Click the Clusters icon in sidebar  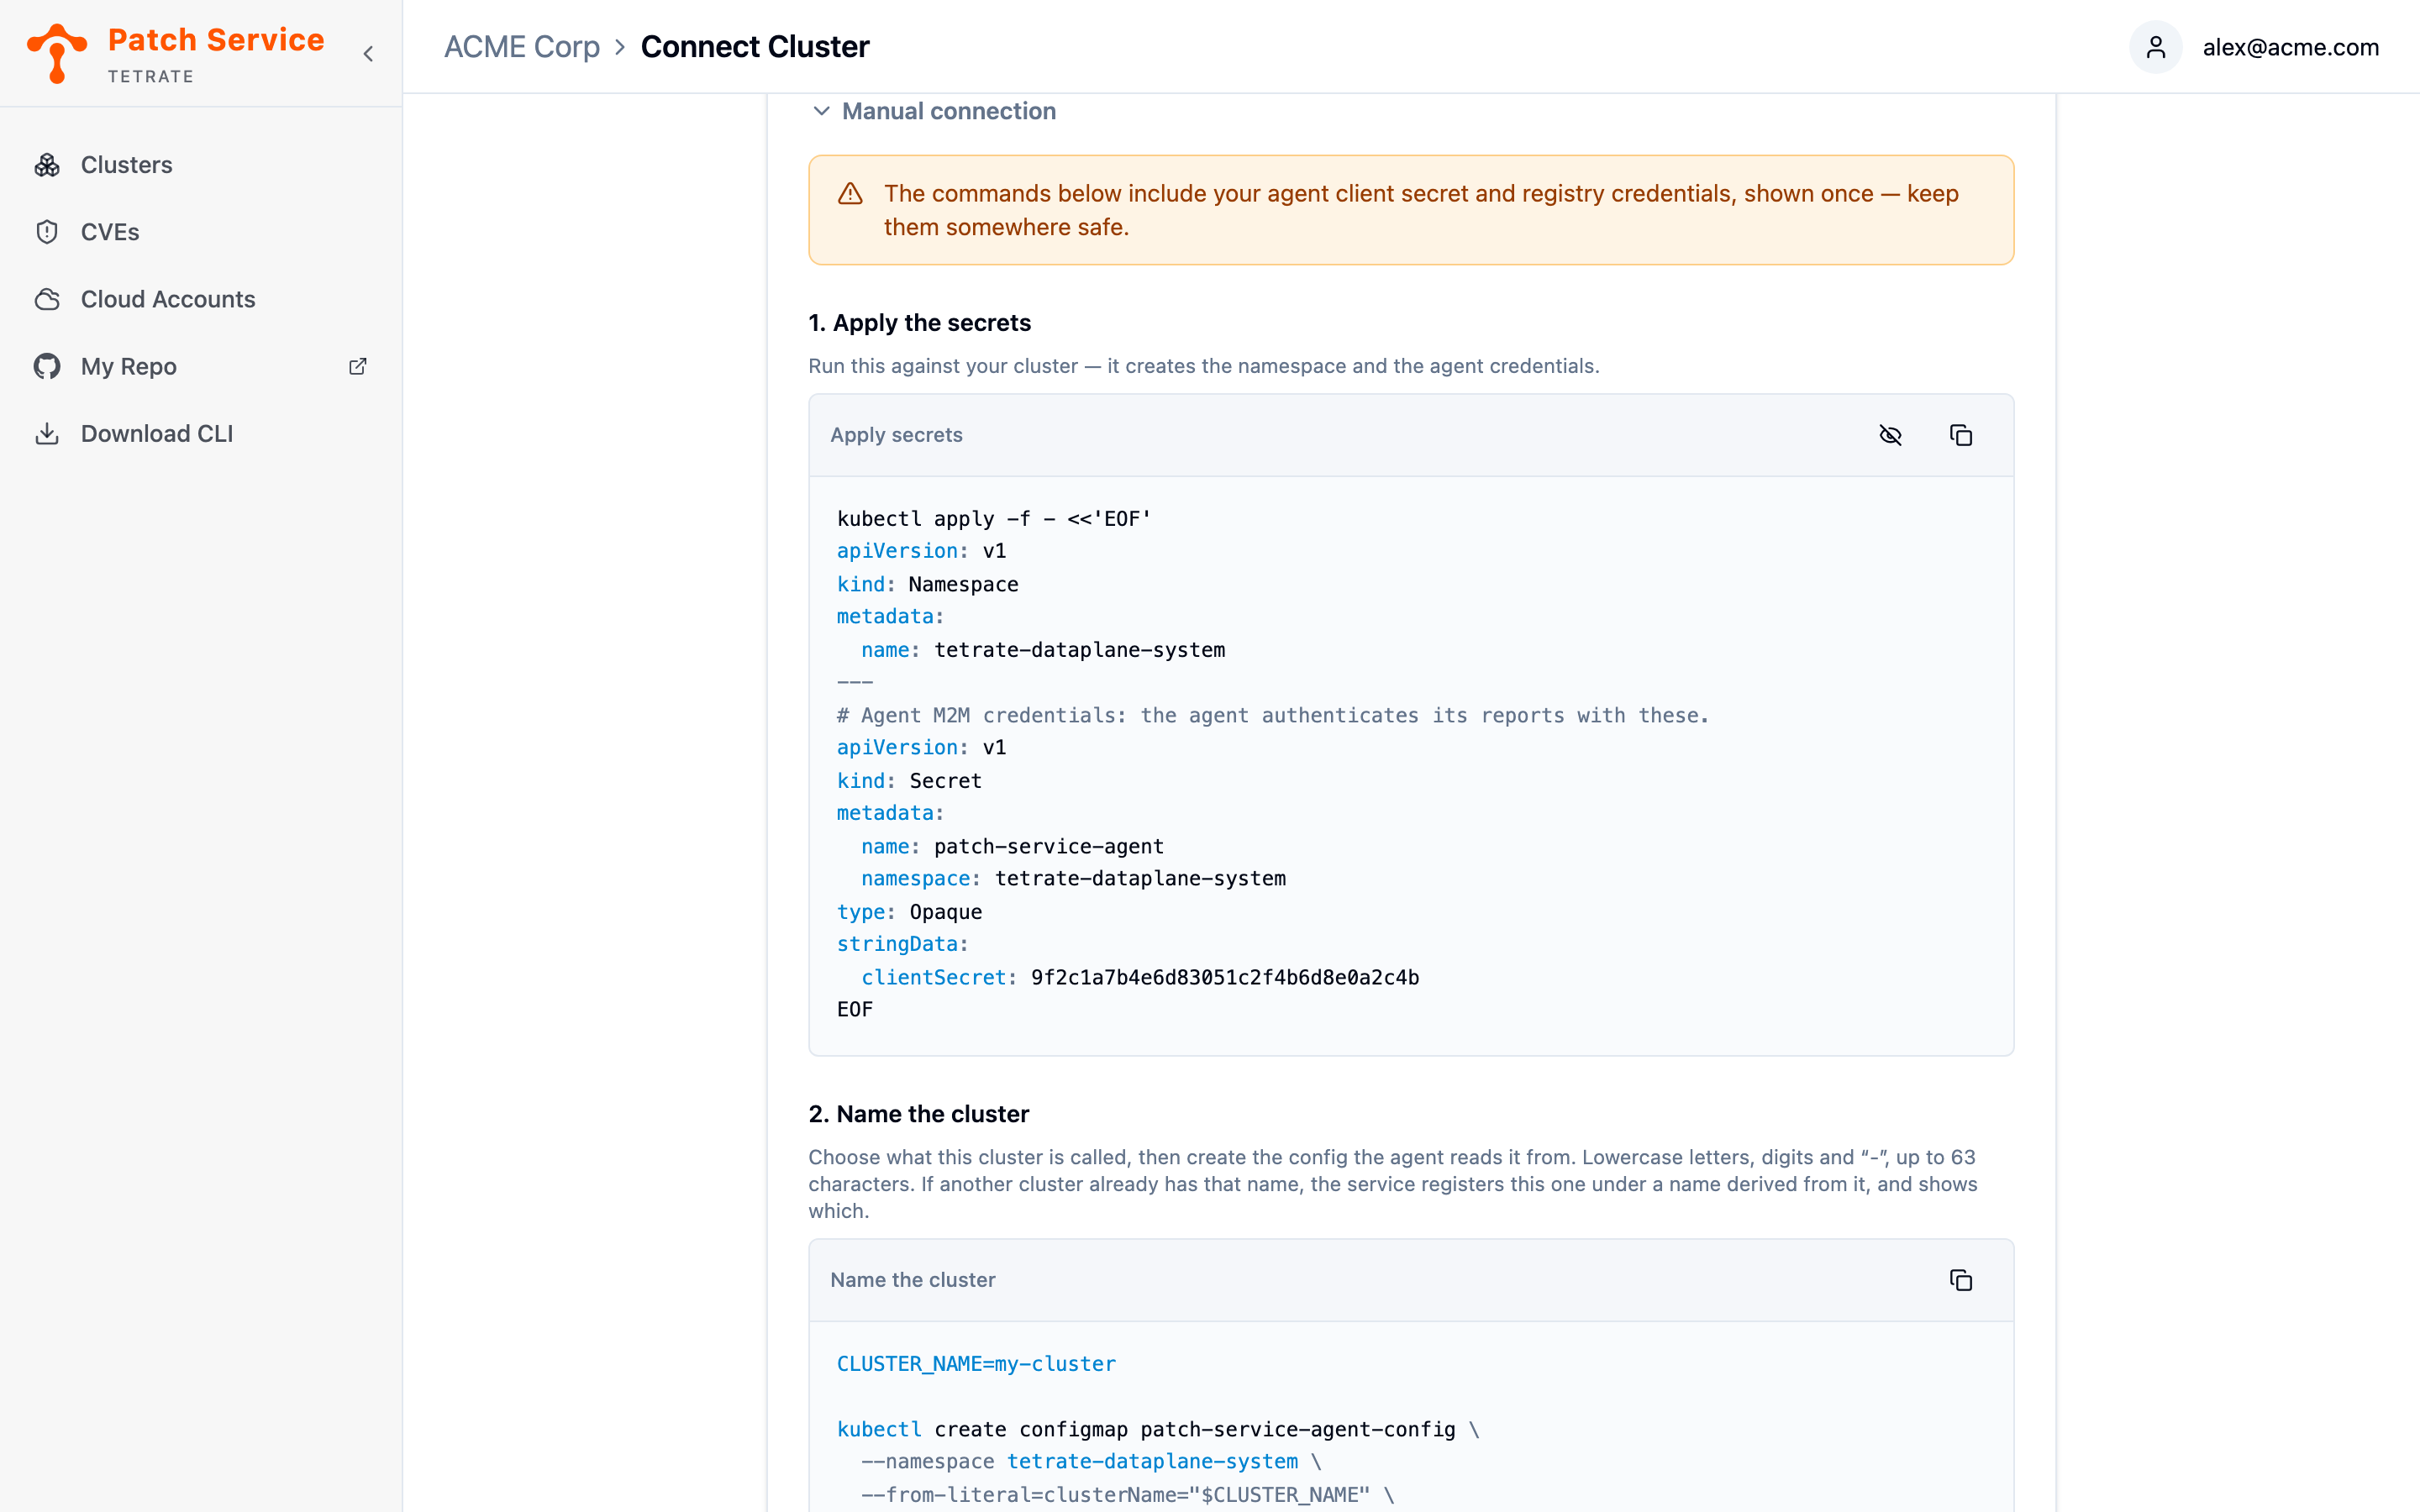click(47, 165)
